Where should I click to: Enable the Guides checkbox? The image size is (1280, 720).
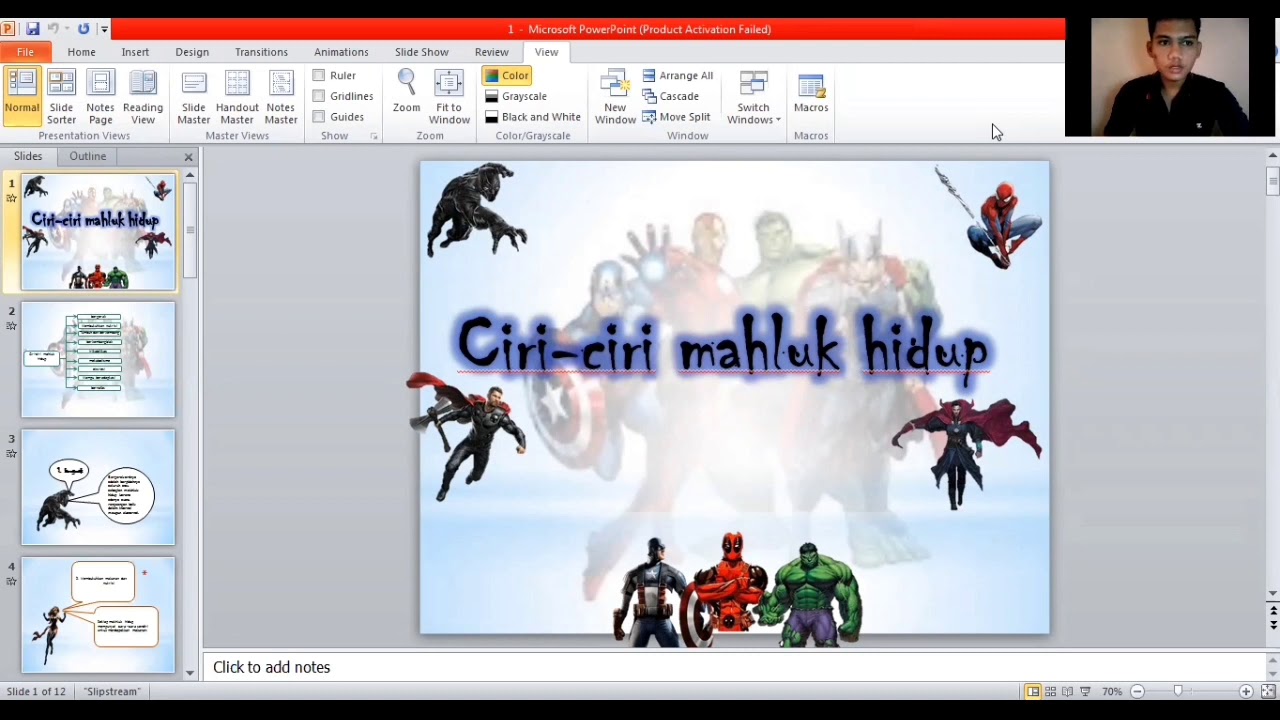pos(319,117)
